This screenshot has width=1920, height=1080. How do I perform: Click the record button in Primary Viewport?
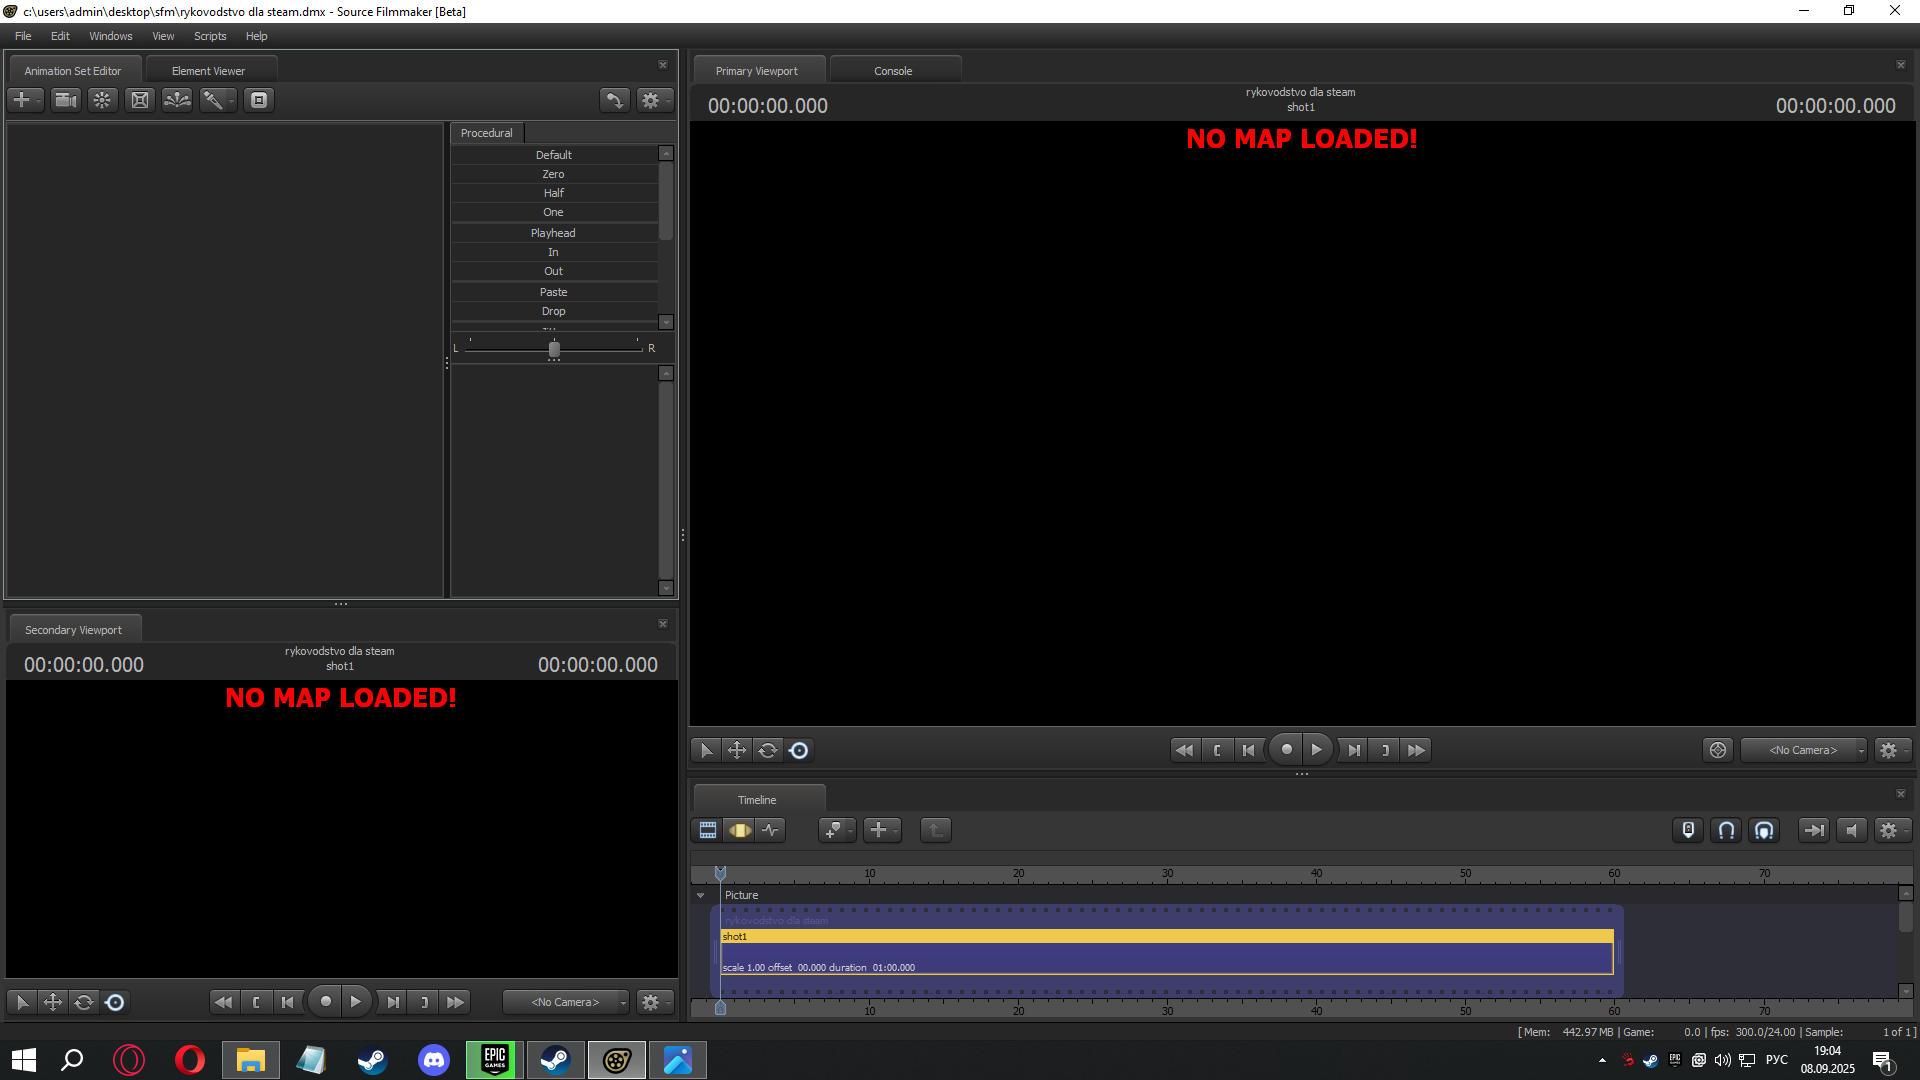coord(1286,749)
